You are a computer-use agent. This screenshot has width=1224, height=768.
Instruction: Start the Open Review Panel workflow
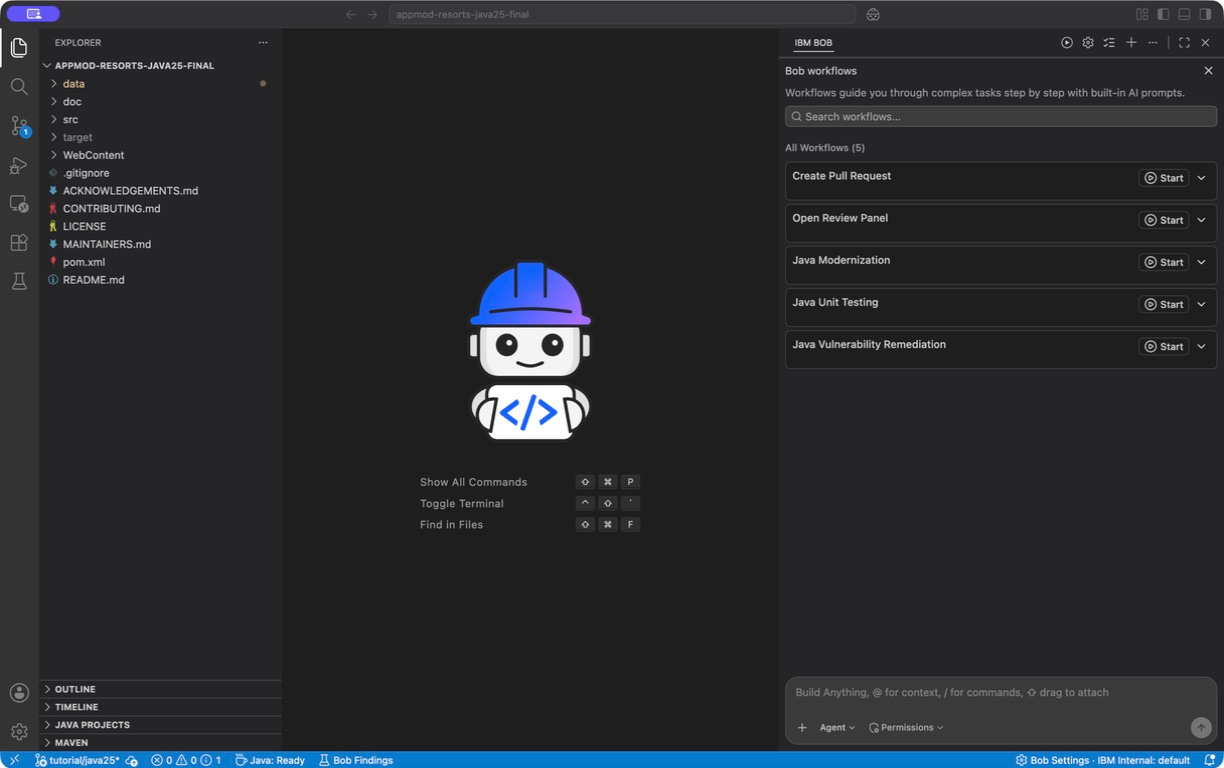[x=1164, y=220]
